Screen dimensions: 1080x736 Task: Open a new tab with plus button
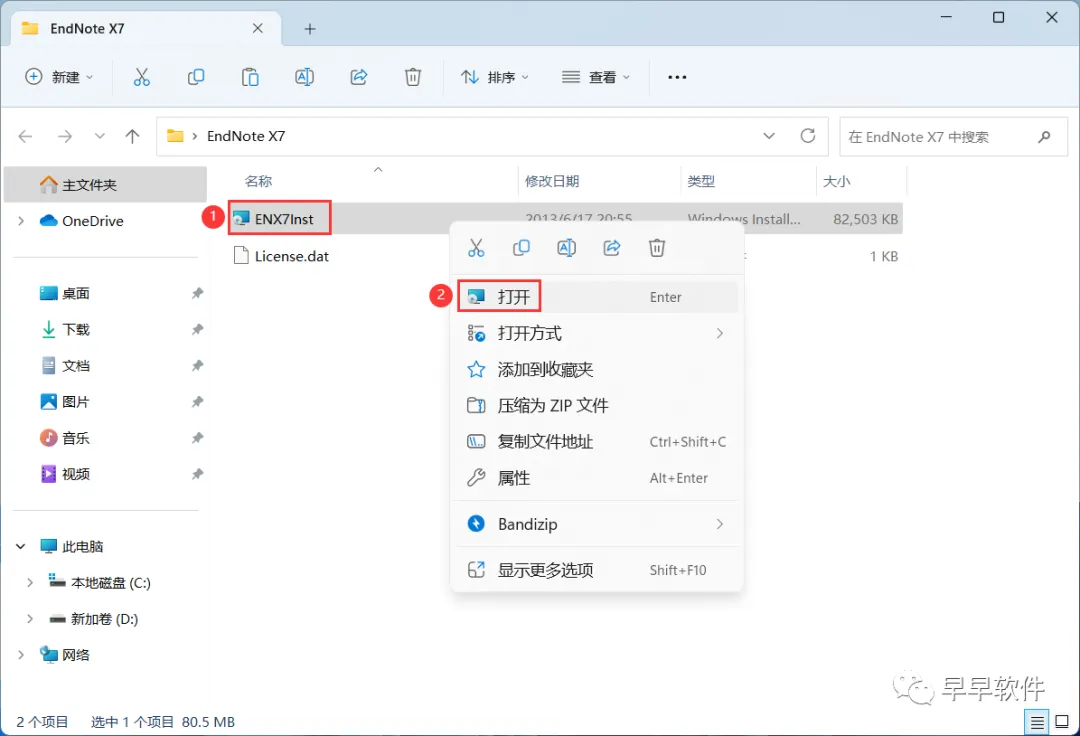310,29
